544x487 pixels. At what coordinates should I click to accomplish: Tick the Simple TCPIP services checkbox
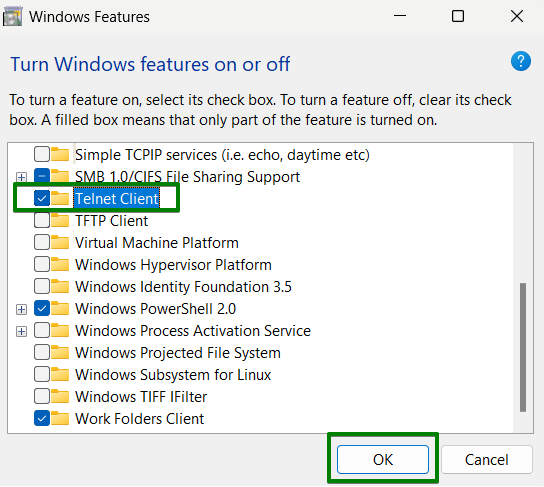(x=42, y=154)
